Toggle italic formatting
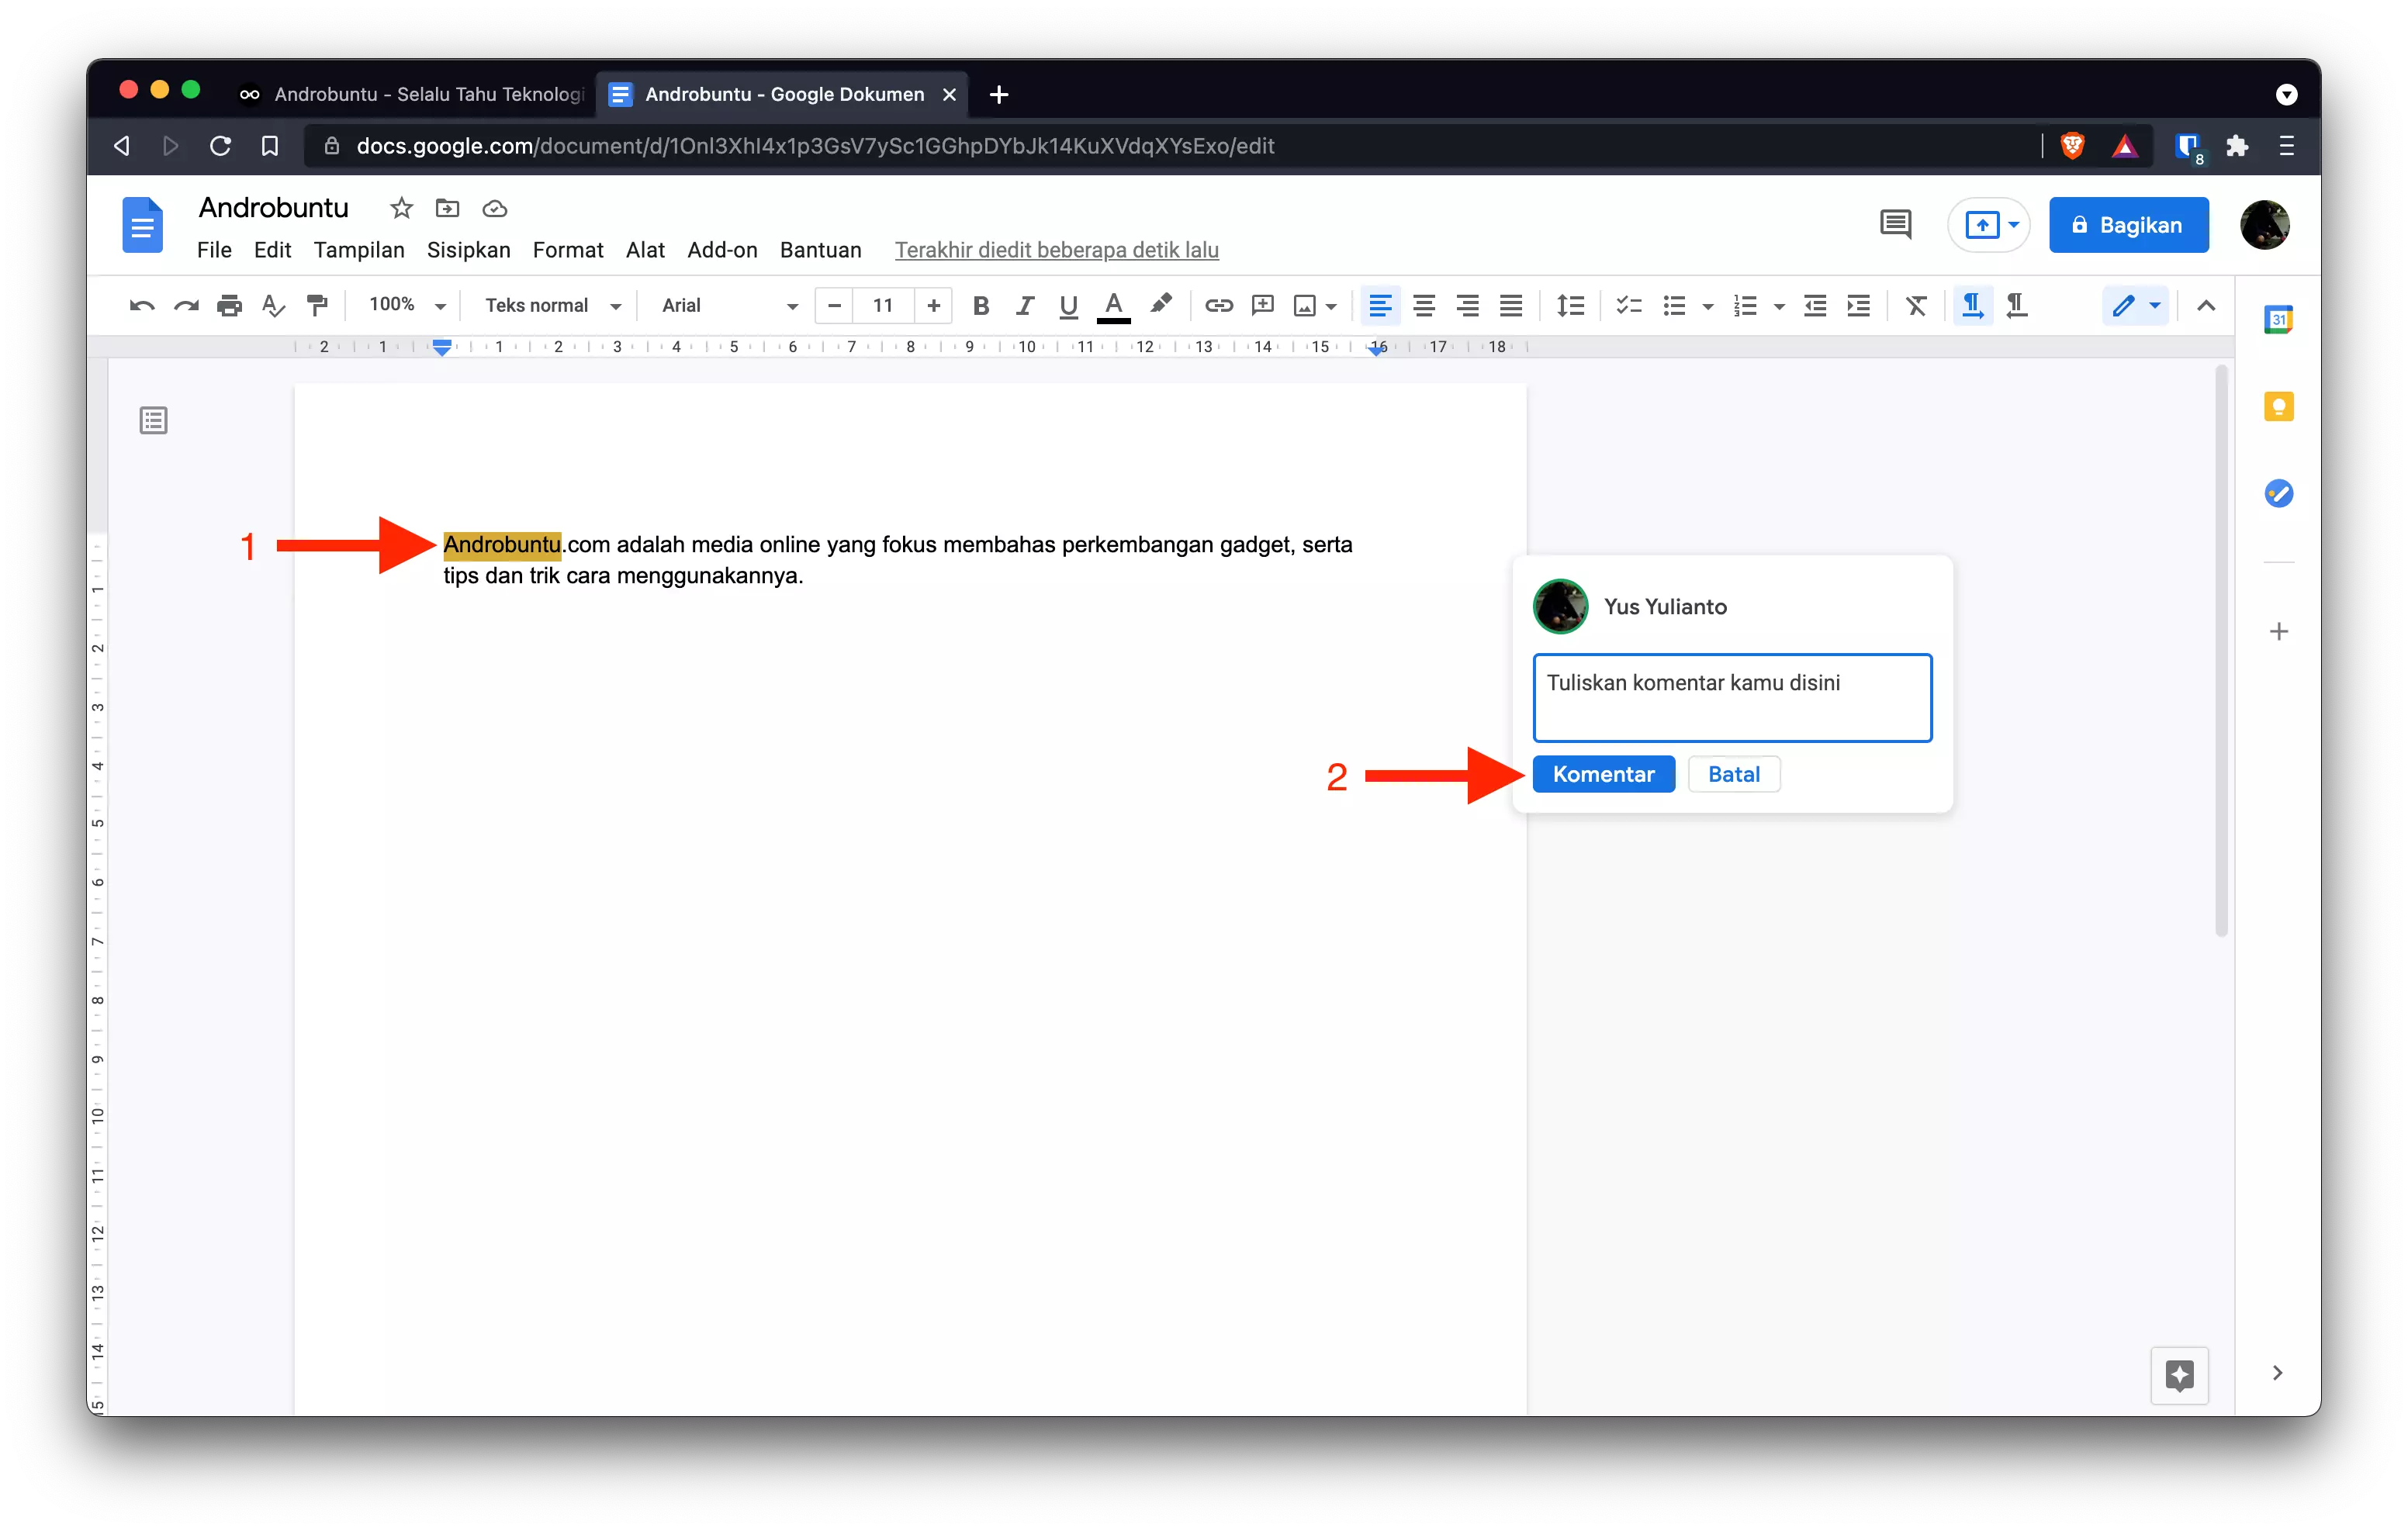 coord(1024,306)
